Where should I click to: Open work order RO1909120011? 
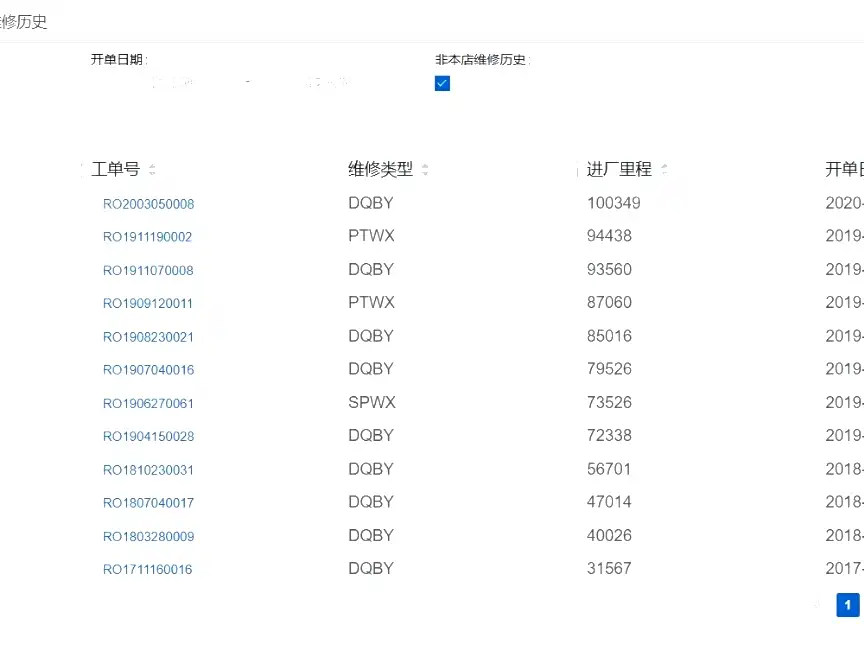[x=148, y=304]
